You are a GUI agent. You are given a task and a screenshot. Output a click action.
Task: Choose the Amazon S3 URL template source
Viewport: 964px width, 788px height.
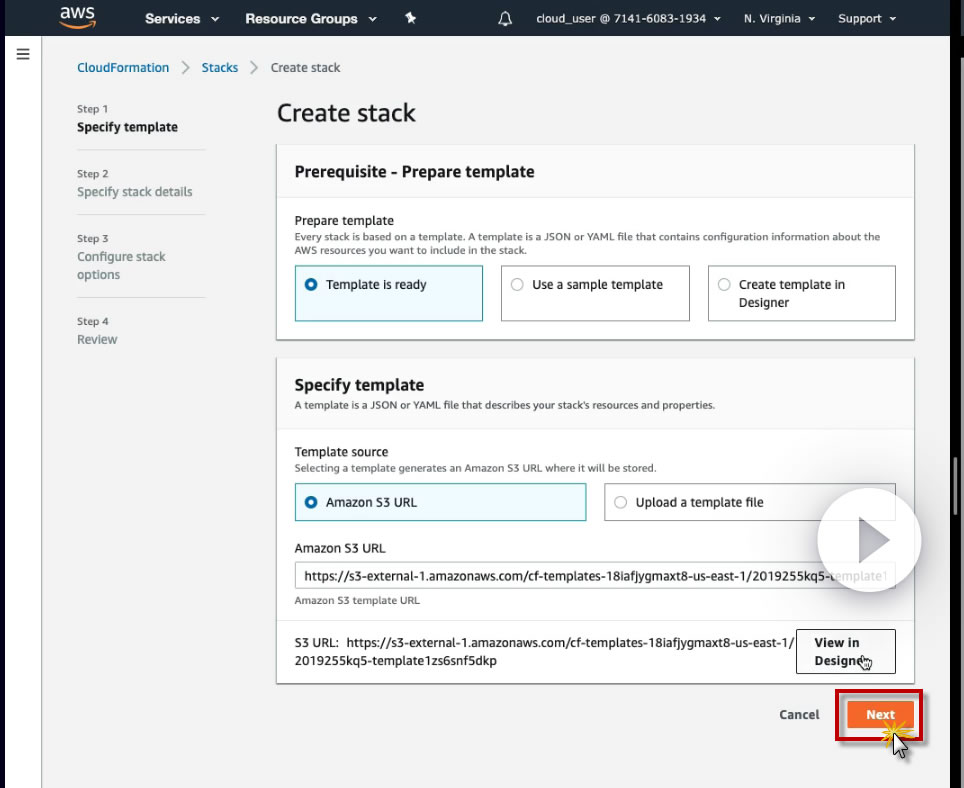coord(440,502)
